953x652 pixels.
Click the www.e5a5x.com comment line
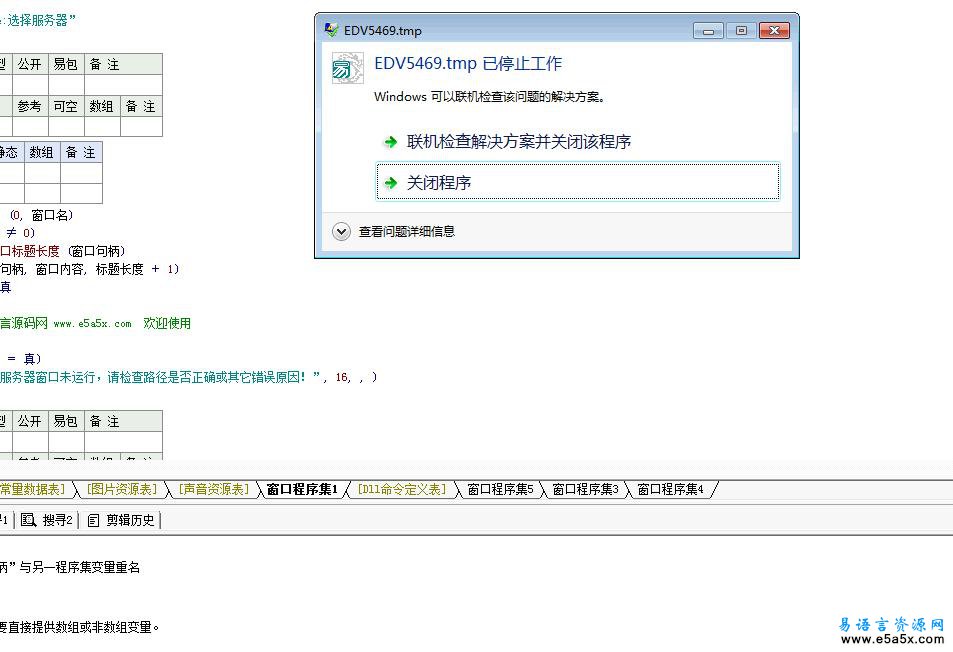[x=95, y=323]
